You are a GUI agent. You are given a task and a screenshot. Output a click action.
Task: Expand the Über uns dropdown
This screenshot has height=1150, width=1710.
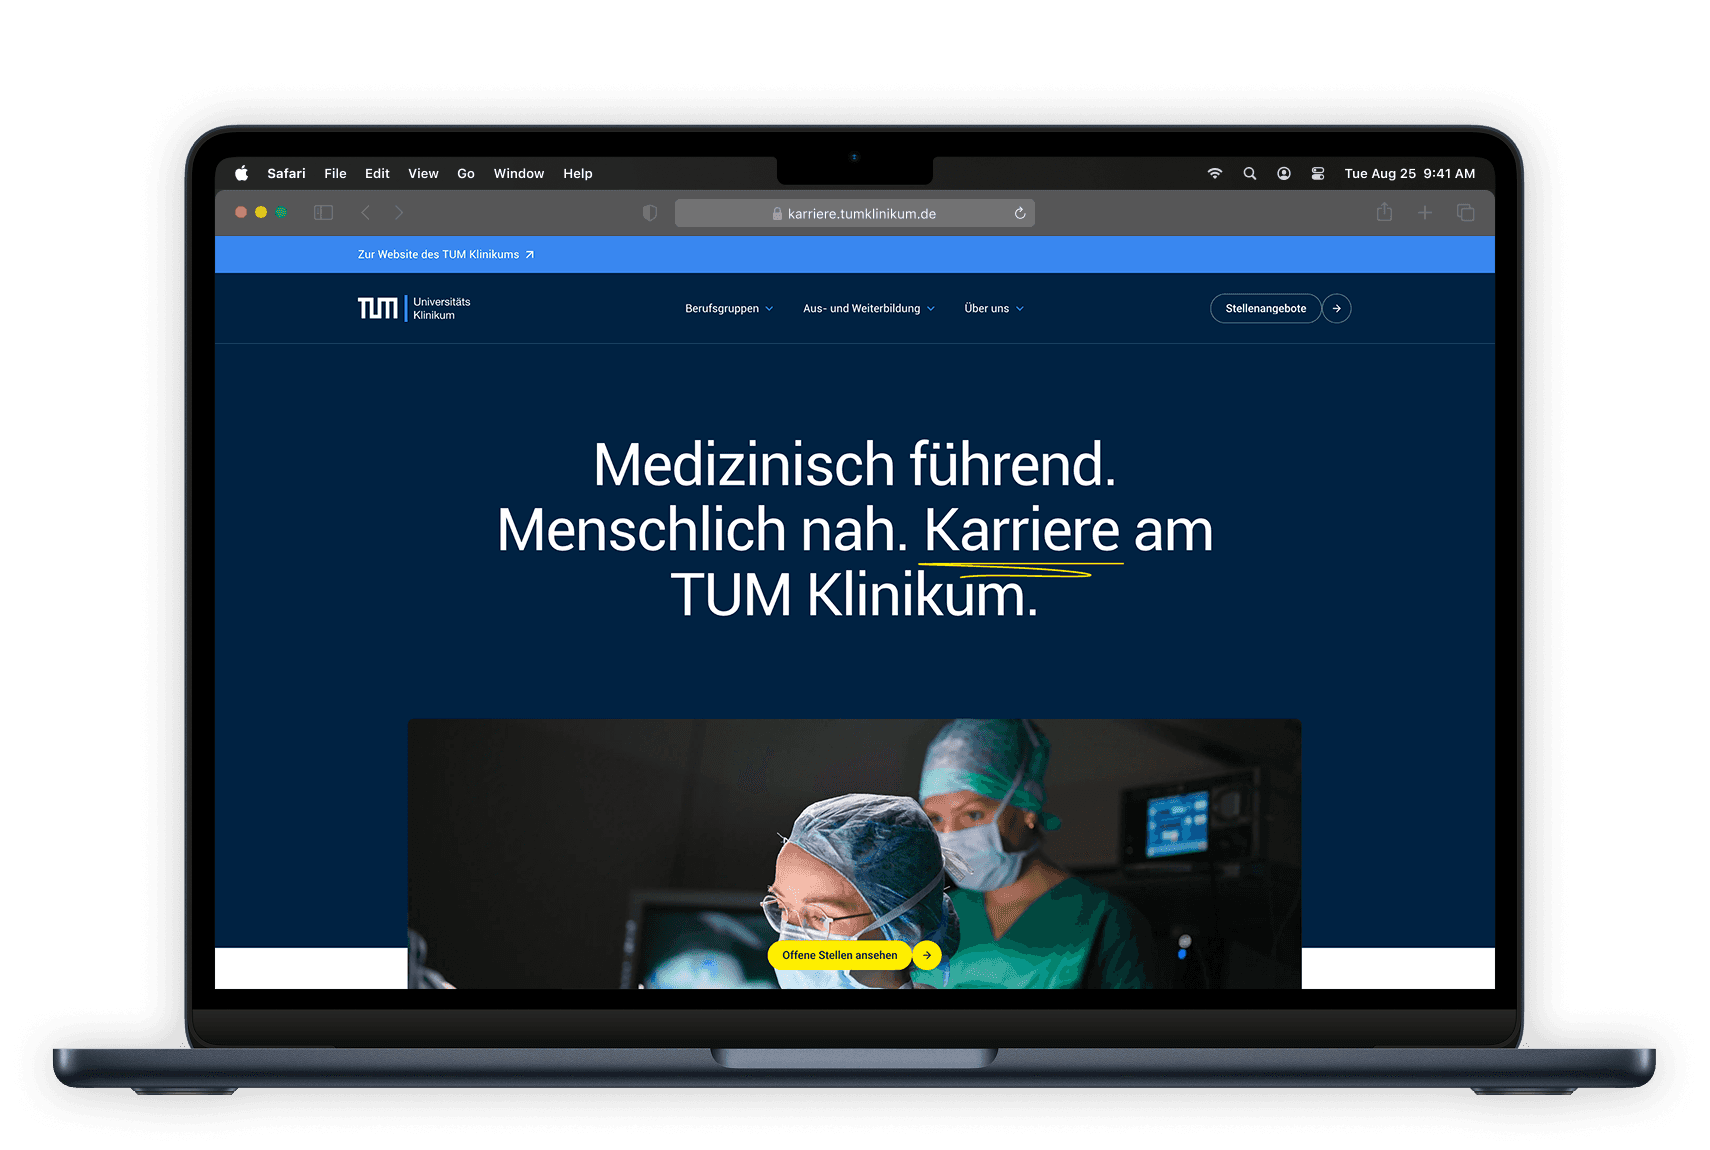[x=994, y=308]
